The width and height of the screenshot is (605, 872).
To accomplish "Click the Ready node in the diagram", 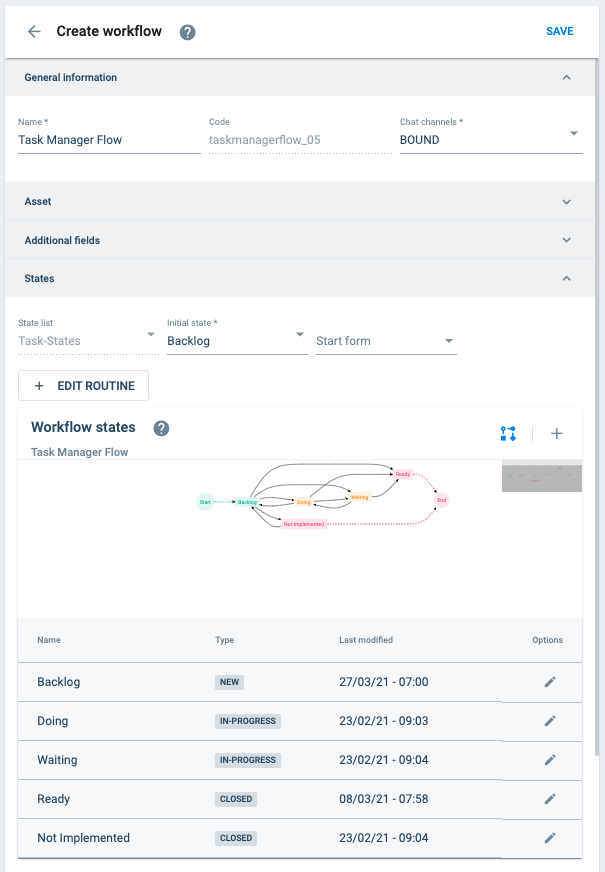I will 403,474.
